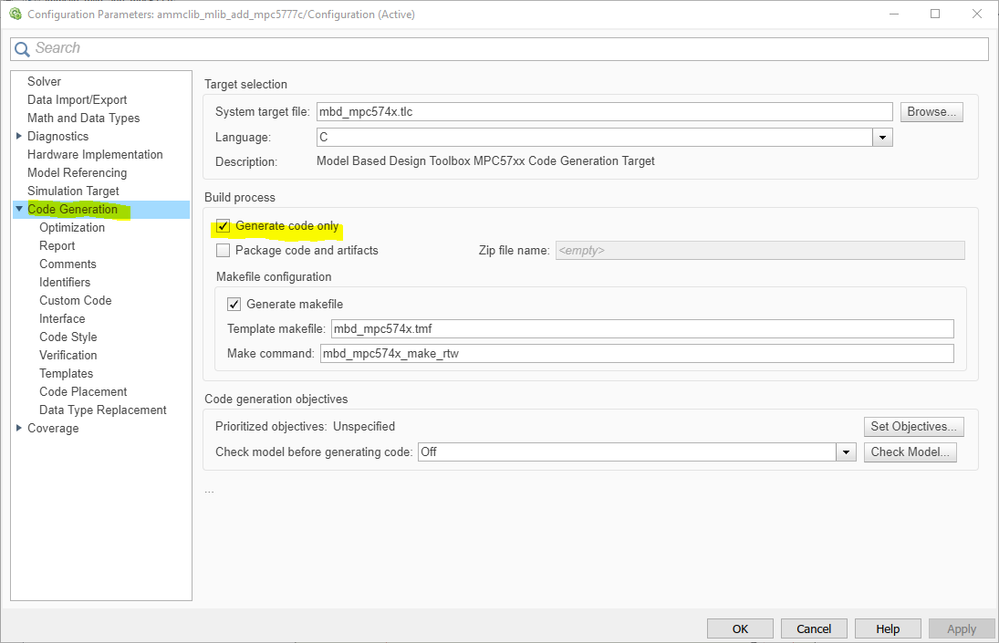Click the Browse button for target file
This screenshot has height=643, width=999.
click(931, 112)
